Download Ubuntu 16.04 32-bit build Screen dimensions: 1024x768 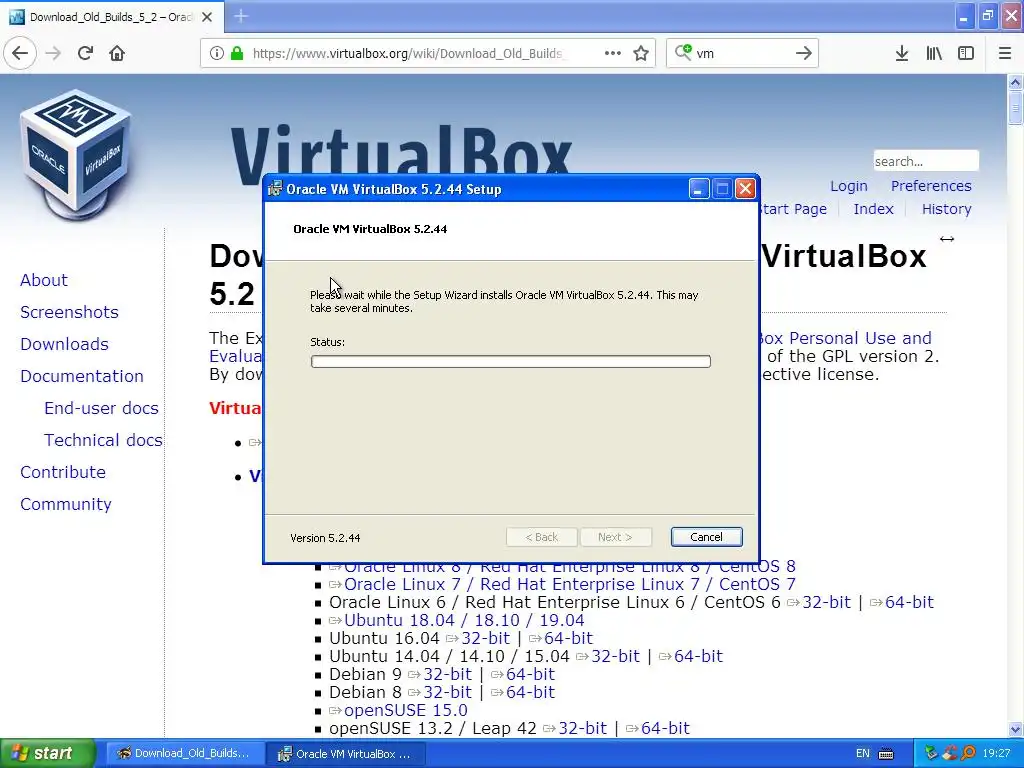(485, 638)
